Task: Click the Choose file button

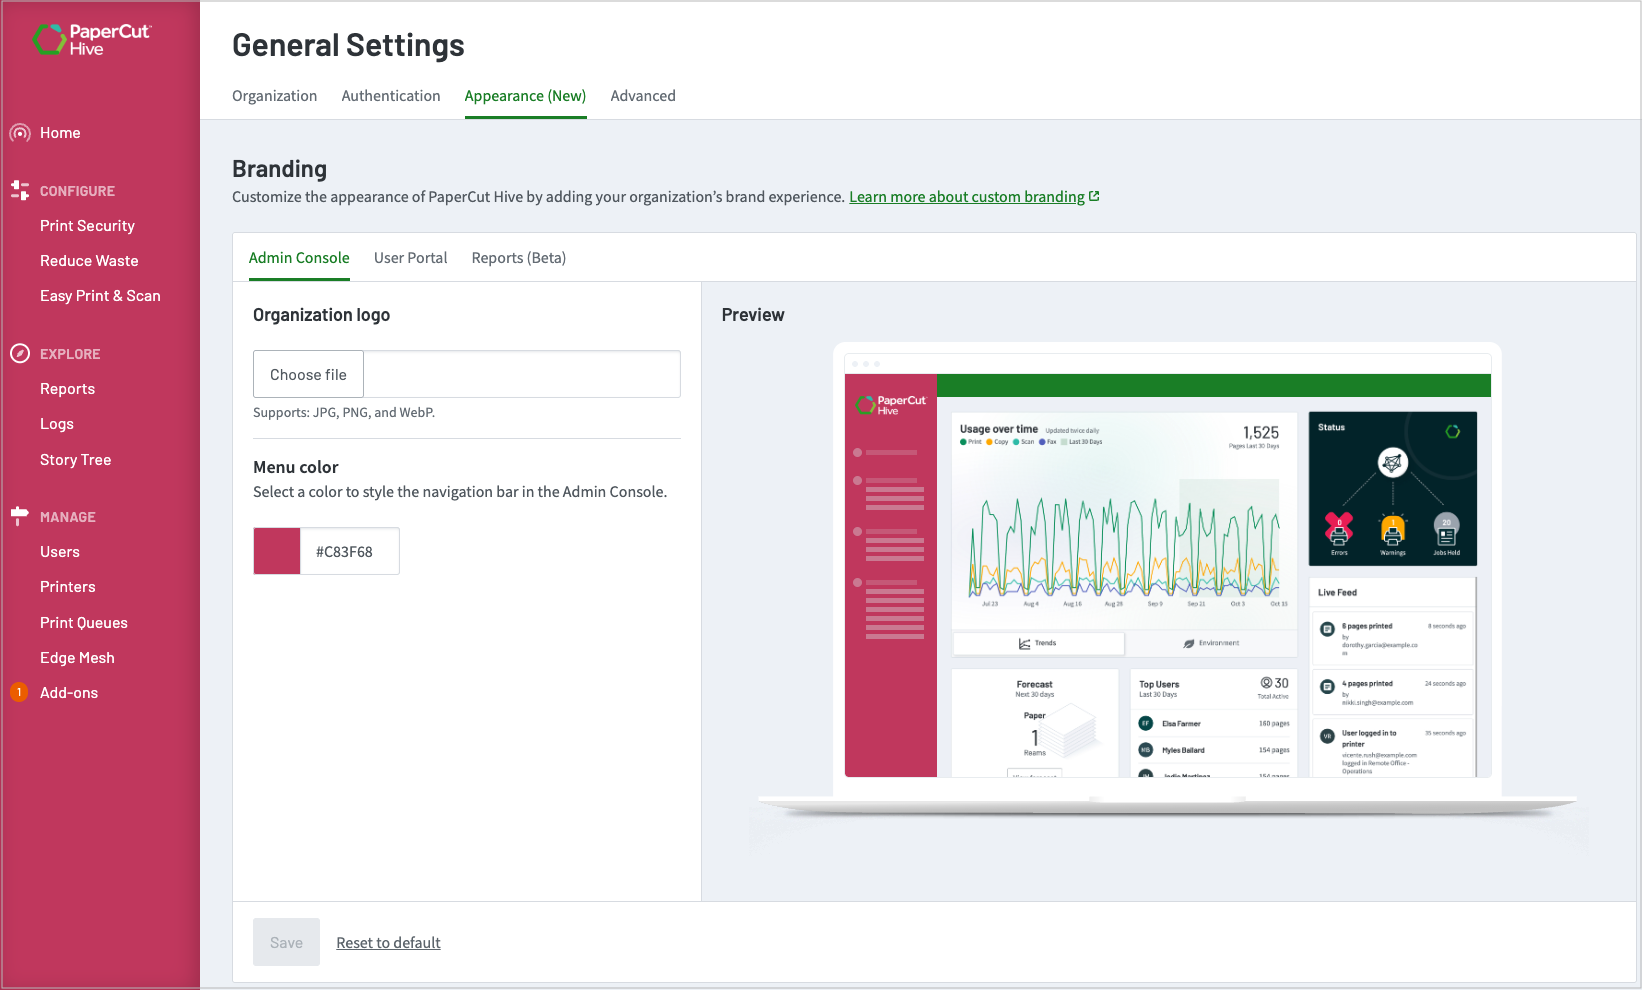Action: coord(308,374)
